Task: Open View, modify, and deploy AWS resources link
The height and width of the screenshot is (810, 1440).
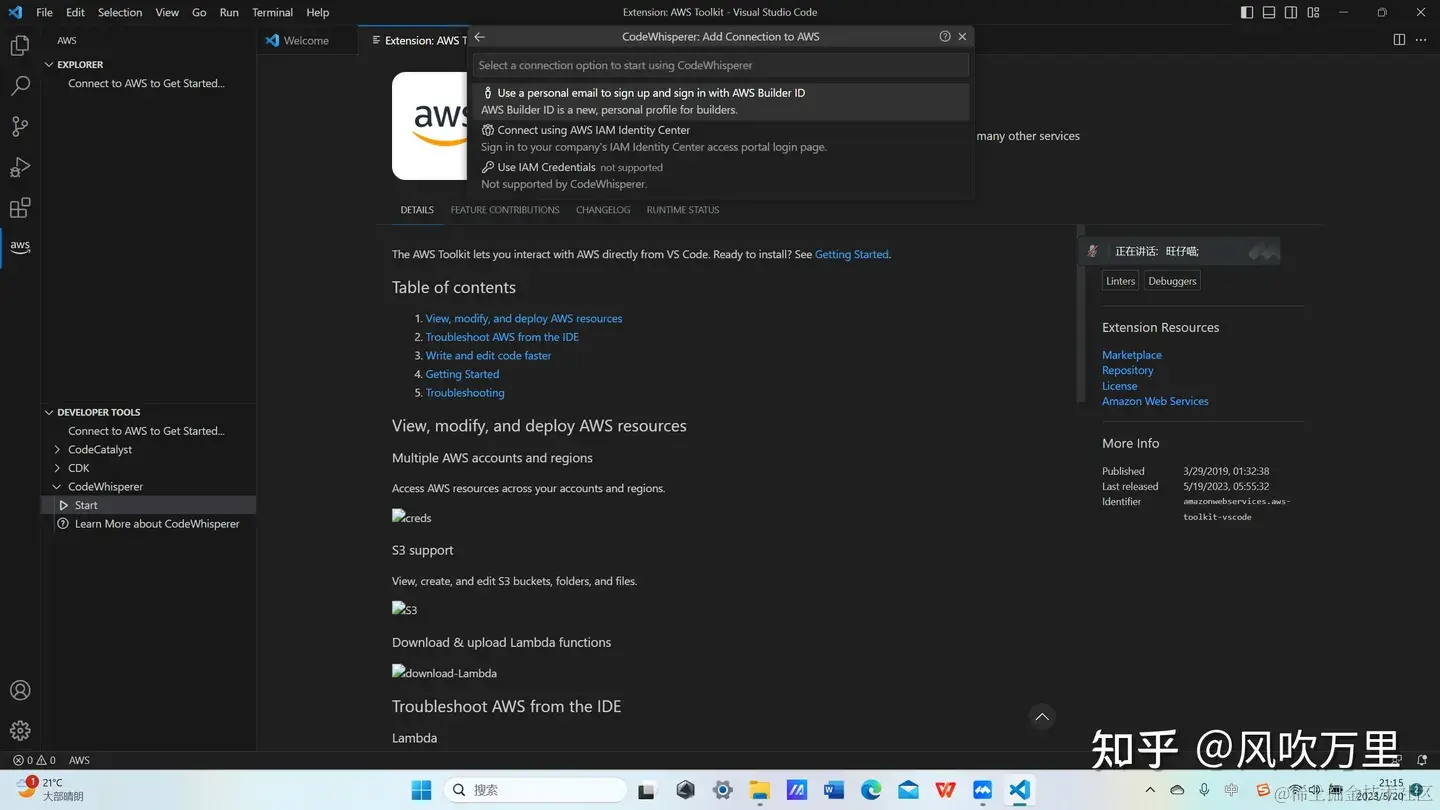Action: [x=524, y=319]
